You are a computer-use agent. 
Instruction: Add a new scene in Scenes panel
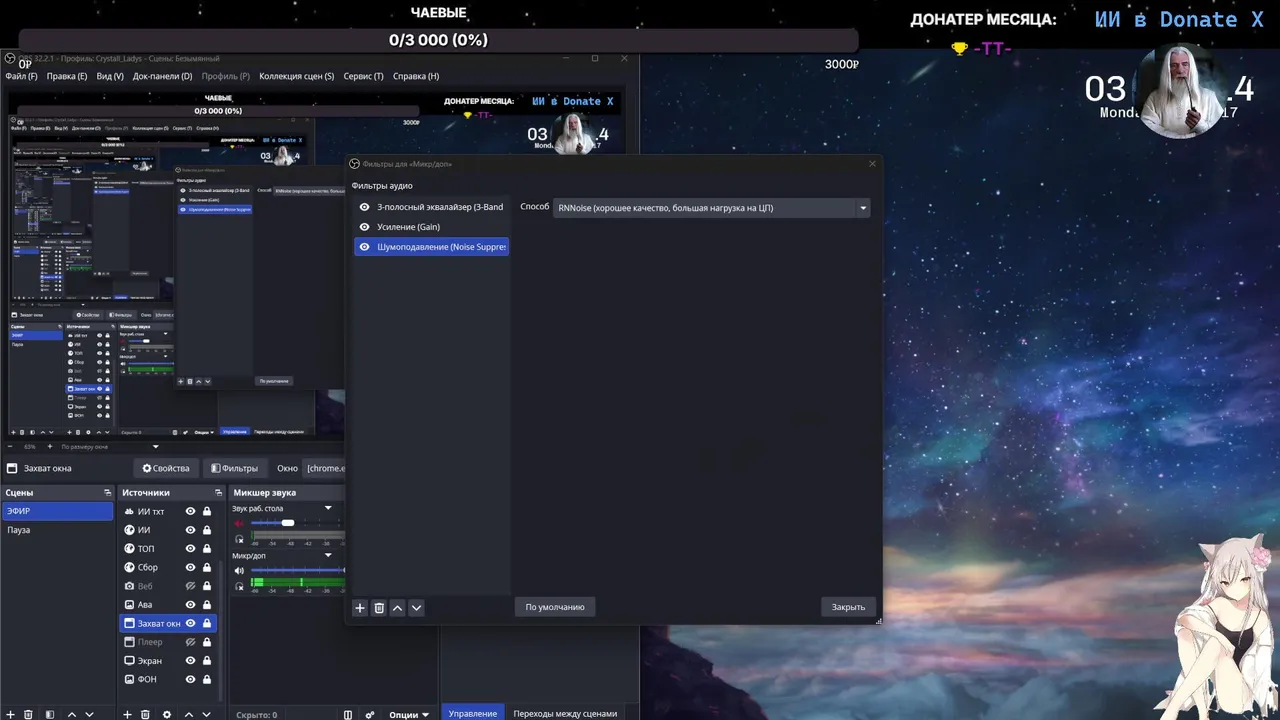tap(12, 714)
